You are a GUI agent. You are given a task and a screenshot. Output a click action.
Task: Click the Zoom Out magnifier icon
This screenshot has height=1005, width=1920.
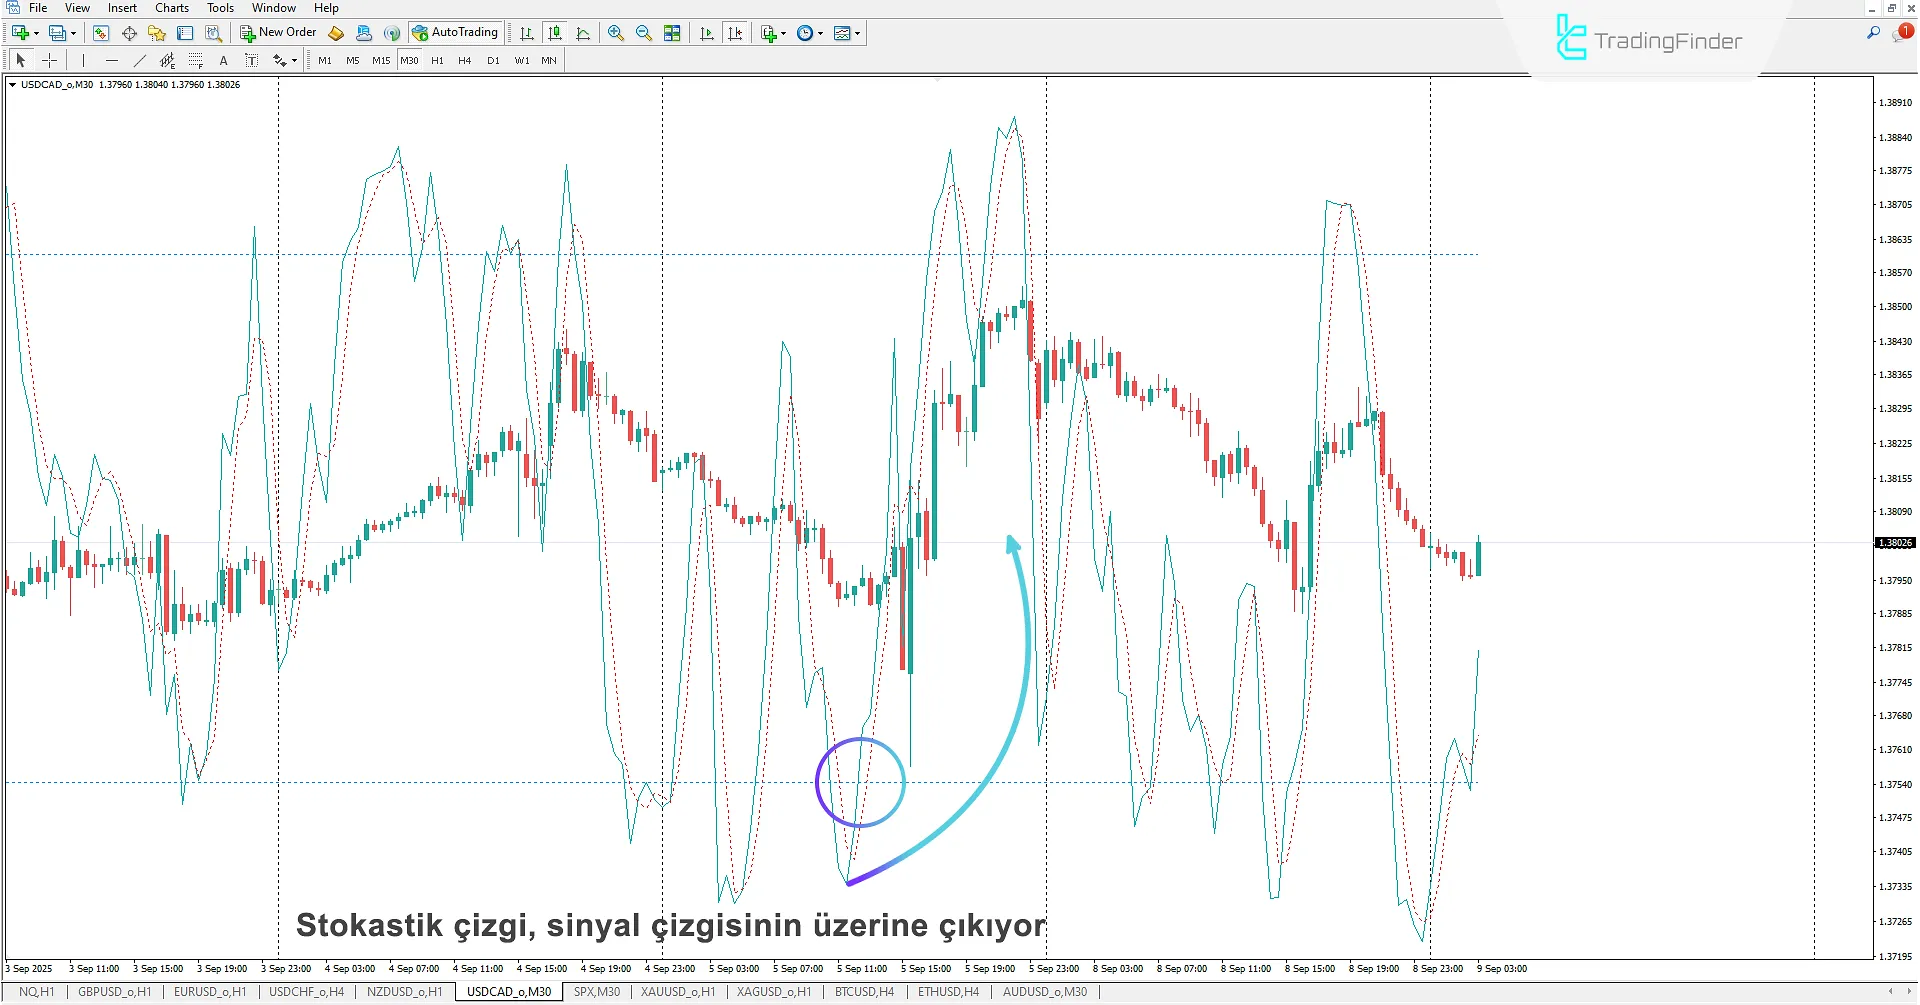click(x=644, y=33)
